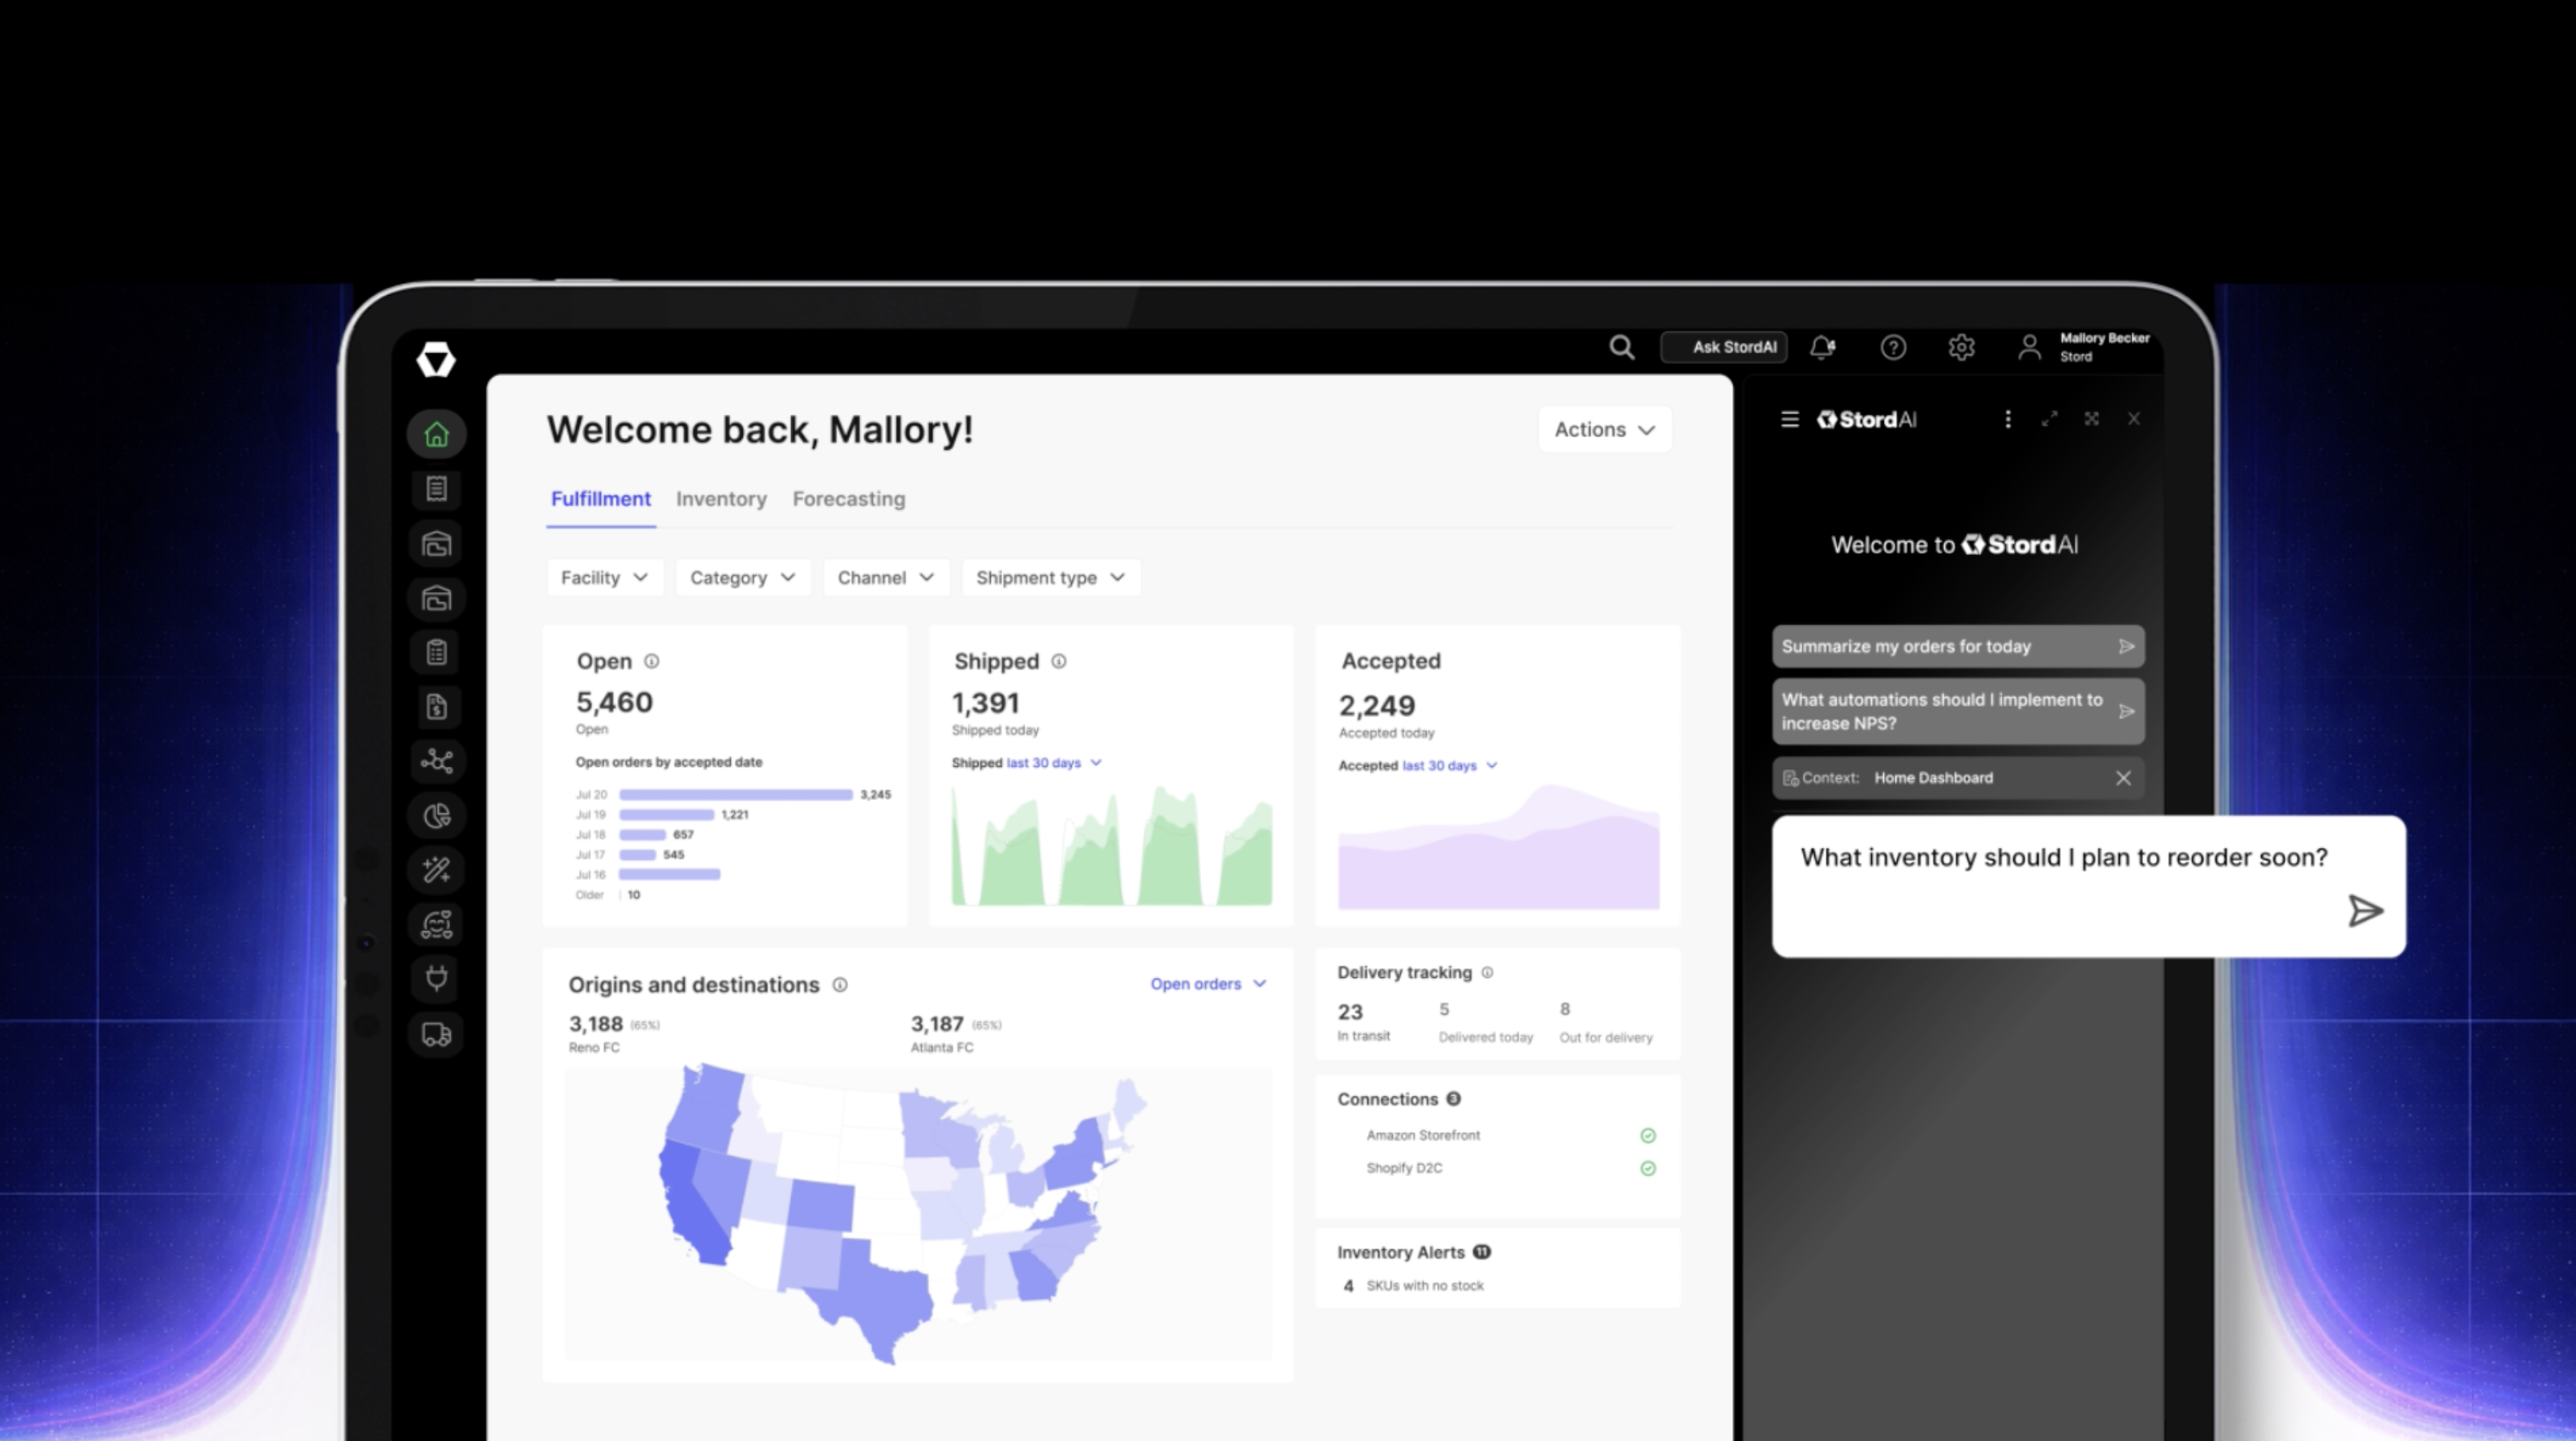Click the home icon in sidebar
This screenshot has height=1441, width=2576.
tap(436, 435)
